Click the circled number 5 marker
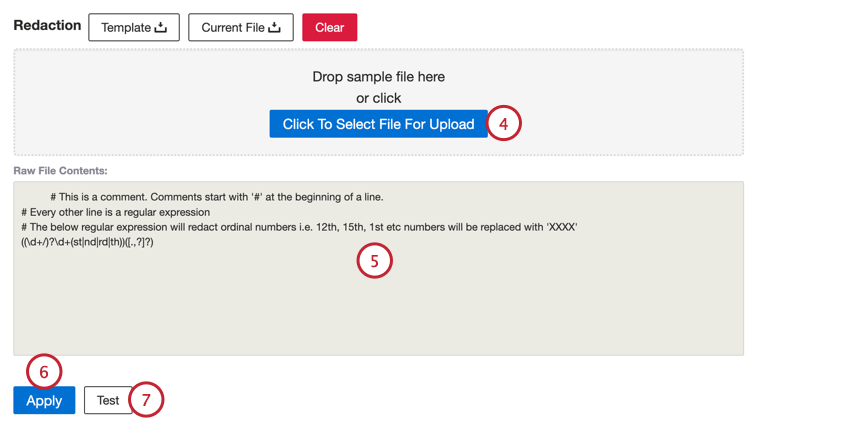The height and width of the screenshot is (425, 850). (374, 261)
